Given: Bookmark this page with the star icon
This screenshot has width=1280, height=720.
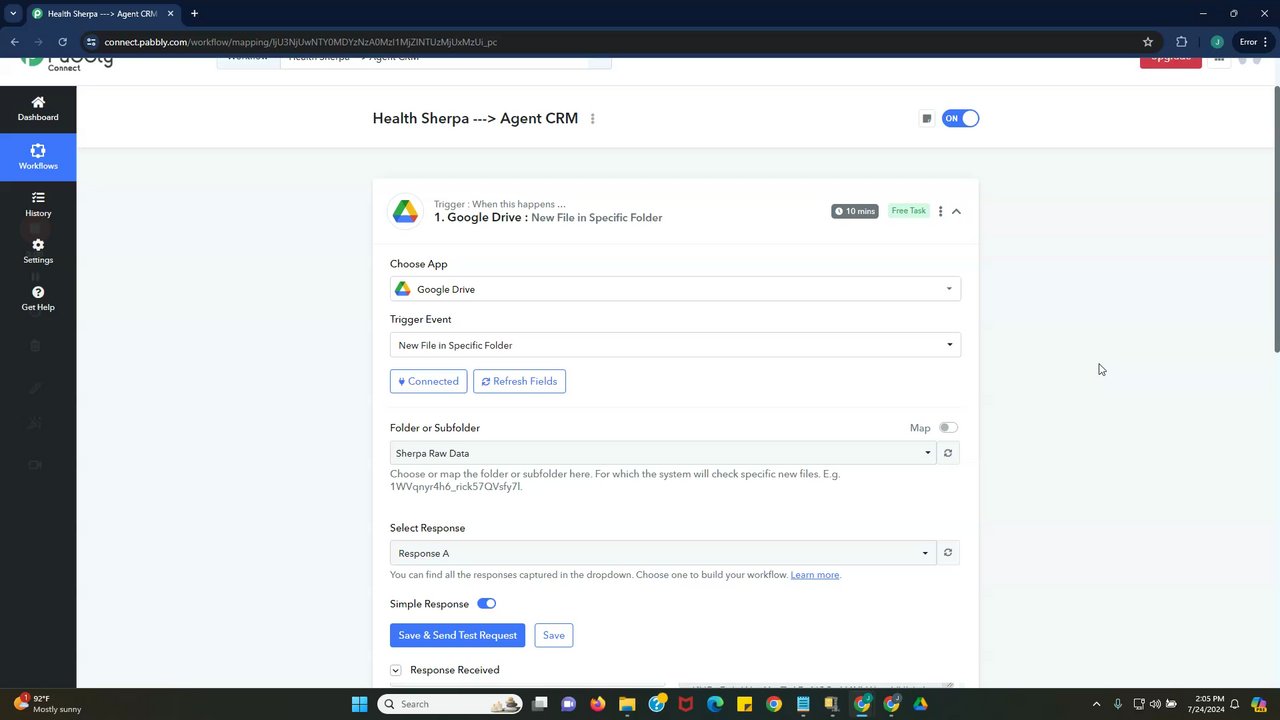Looking at the screenshot, I should pos(1148,42).
